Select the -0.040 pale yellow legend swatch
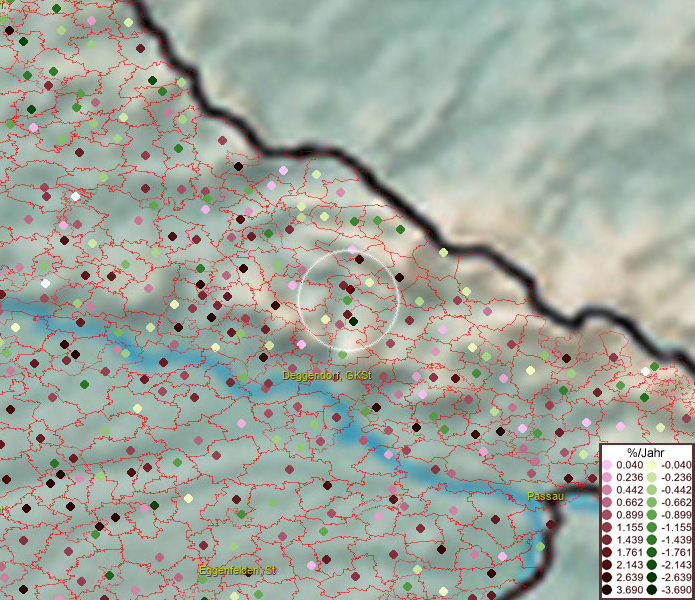The image size is (695, 600). coord(651,465)
